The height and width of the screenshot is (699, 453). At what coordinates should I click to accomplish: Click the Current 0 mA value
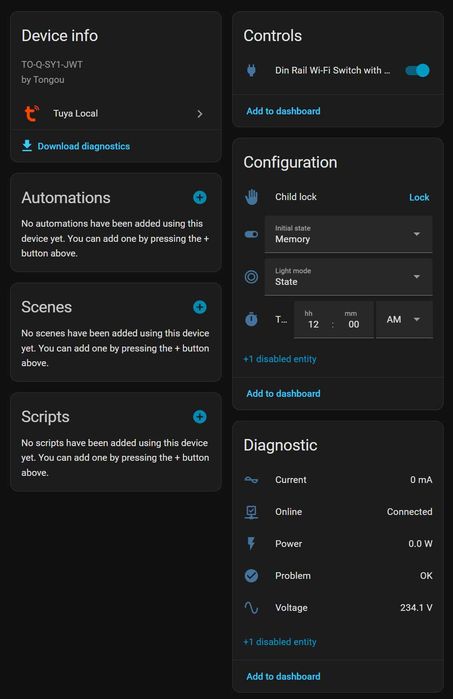point(421,480)
